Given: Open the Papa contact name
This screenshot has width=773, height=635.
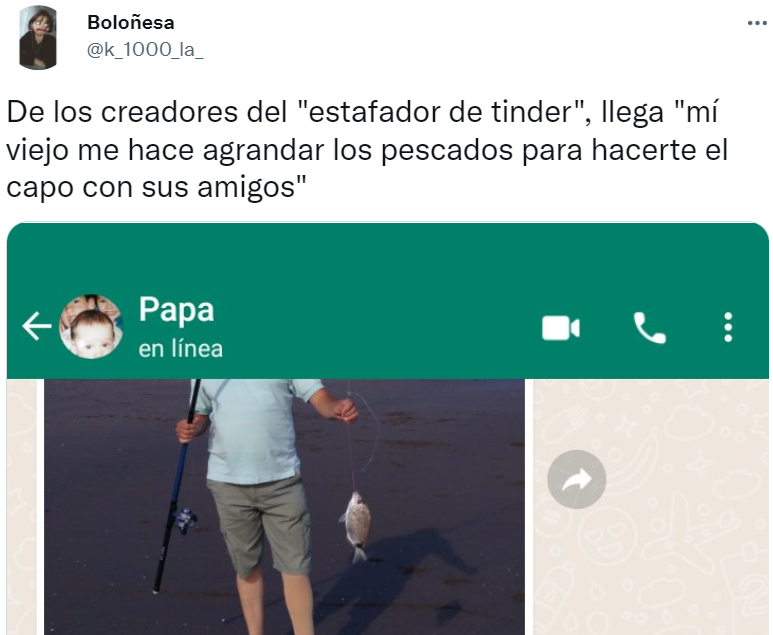Looking at the screenshot, I should click(x=176, y=310).
